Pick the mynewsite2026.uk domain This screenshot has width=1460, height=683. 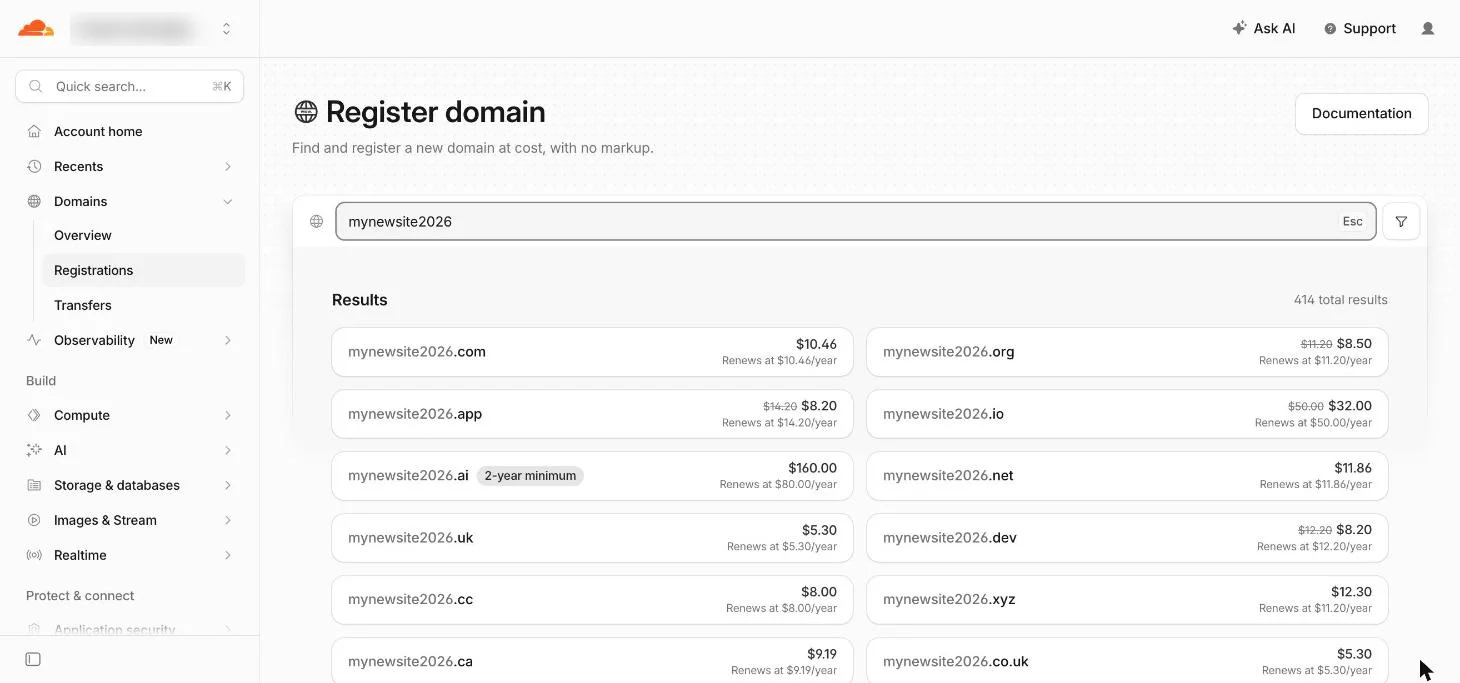point(592,538)
